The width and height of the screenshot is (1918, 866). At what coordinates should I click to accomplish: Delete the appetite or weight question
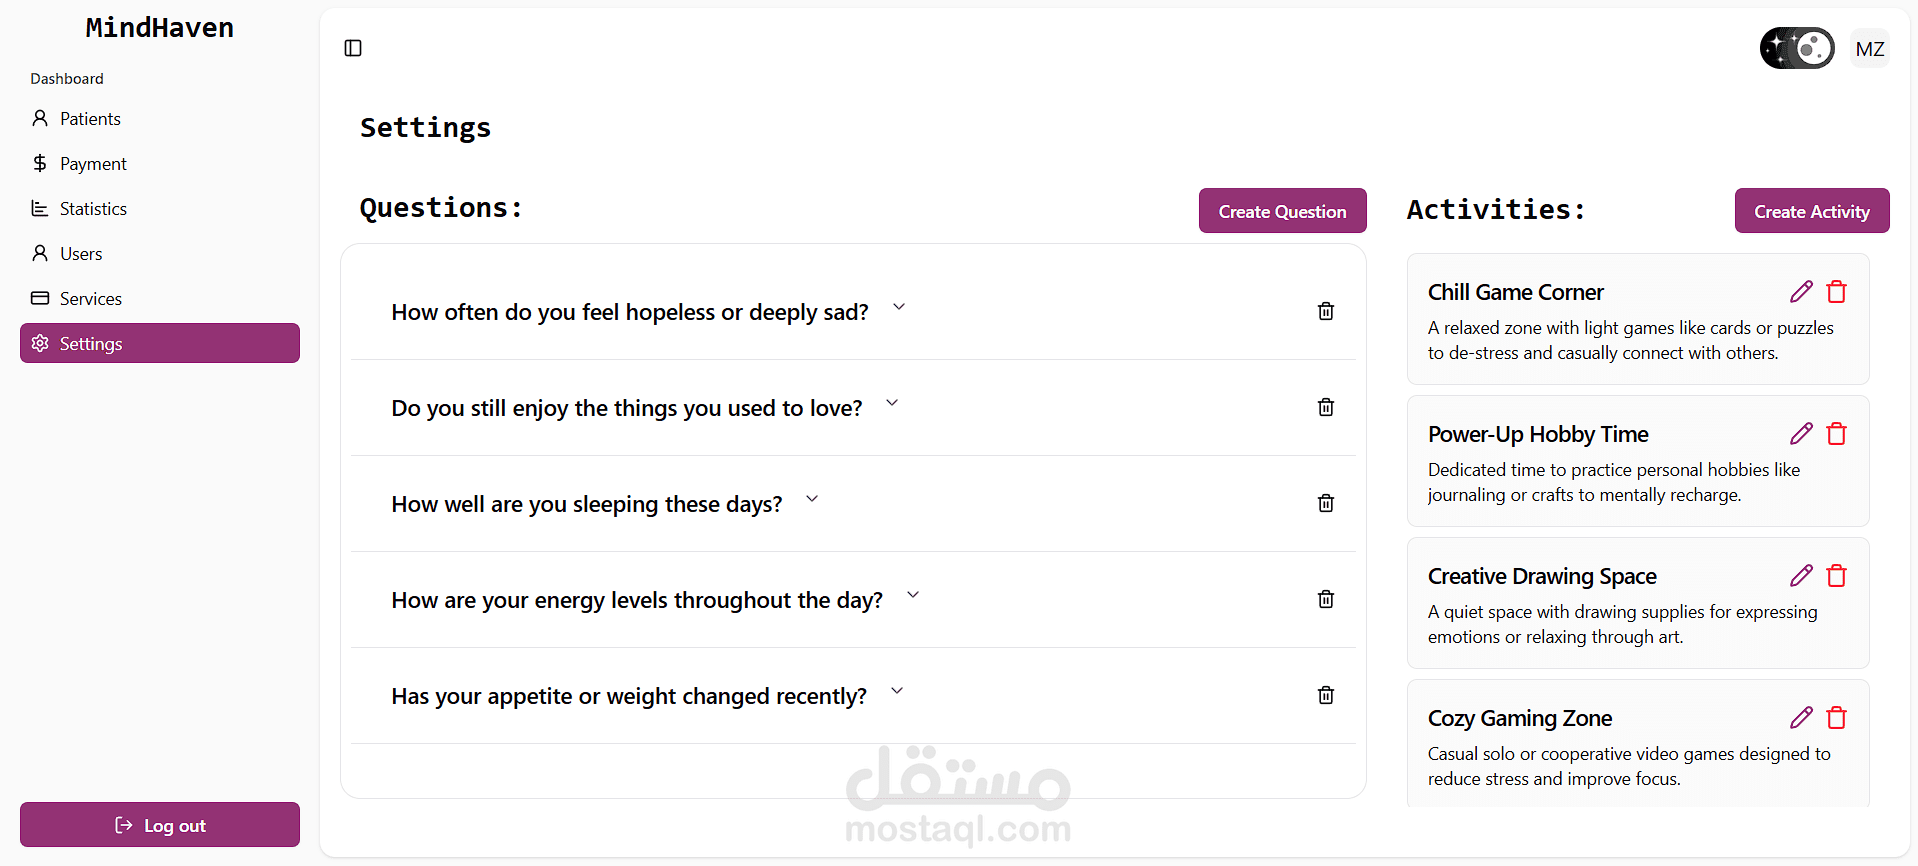(1325, 695)
